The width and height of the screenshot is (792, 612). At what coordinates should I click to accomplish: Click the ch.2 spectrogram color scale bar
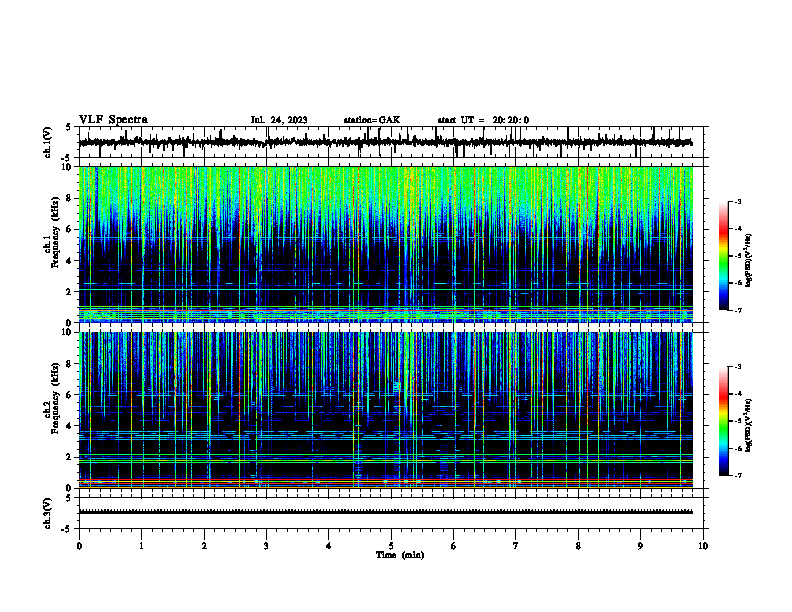tap(724, 421)
